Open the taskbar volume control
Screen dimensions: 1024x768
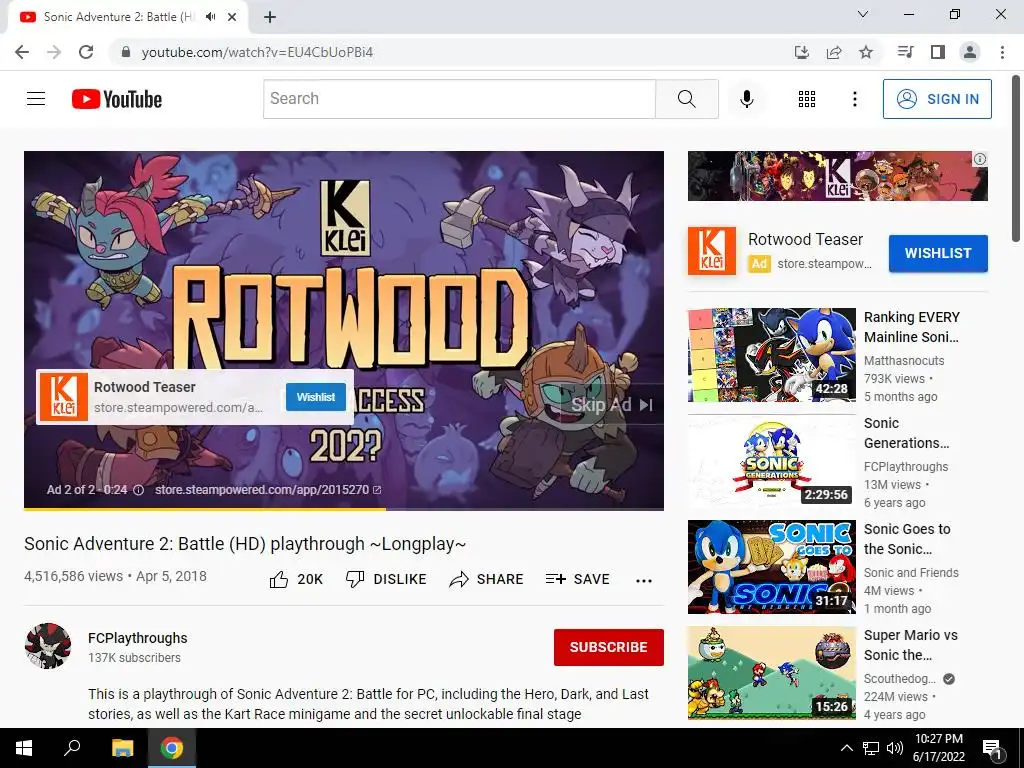[895, 748]
